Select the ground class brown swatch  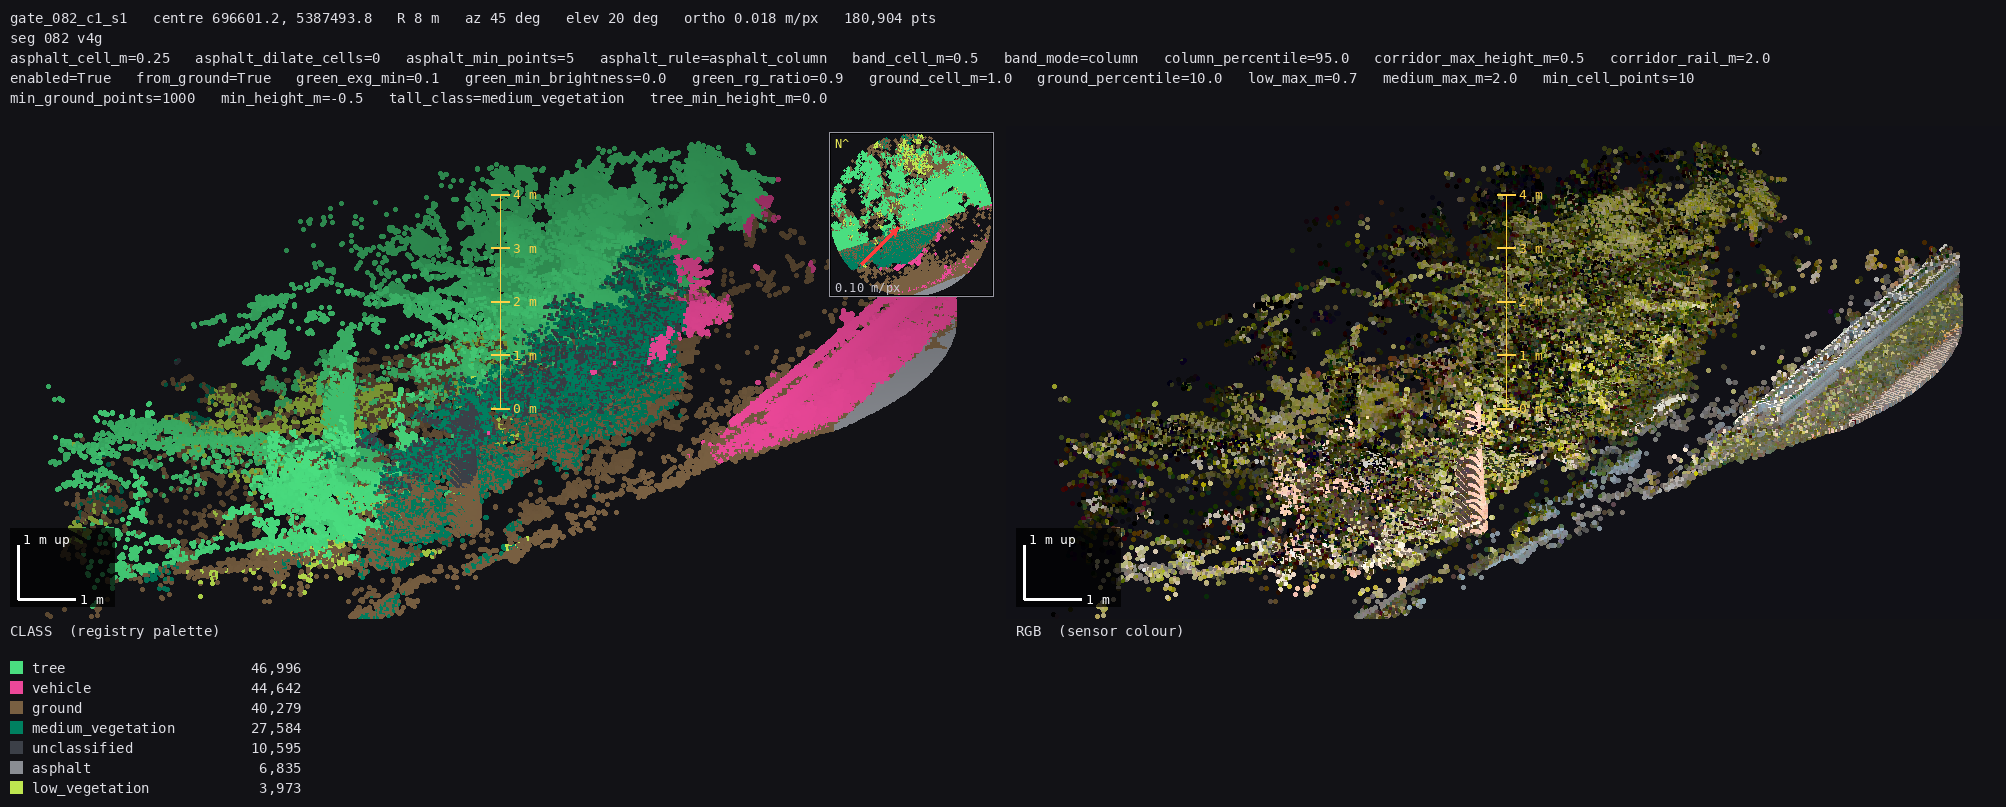pos(16,708)
